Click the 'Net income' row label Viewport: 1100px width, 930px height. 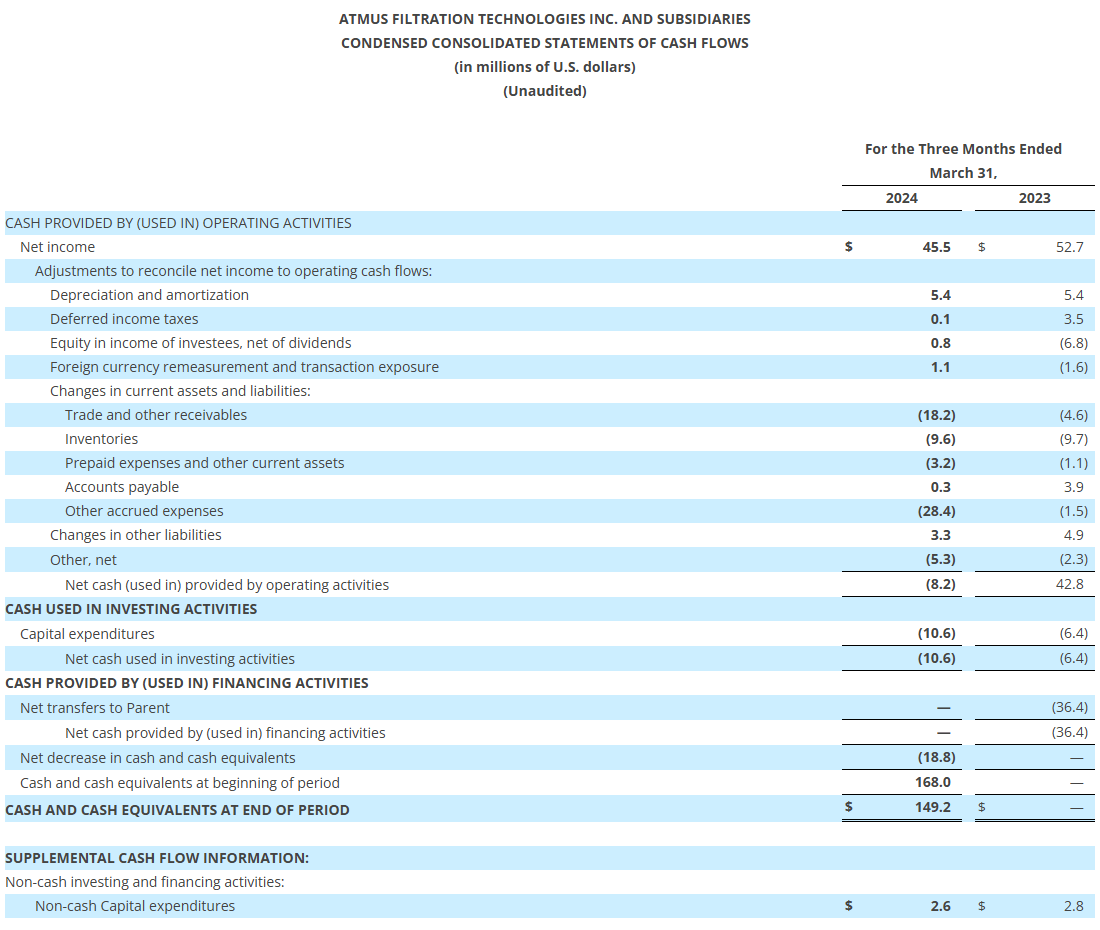pyautogui.click(x=58, y=247)
